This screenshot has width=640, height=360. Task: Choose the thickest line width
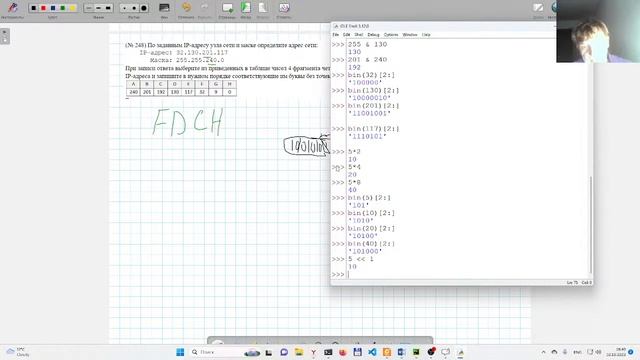coord(108,8)
